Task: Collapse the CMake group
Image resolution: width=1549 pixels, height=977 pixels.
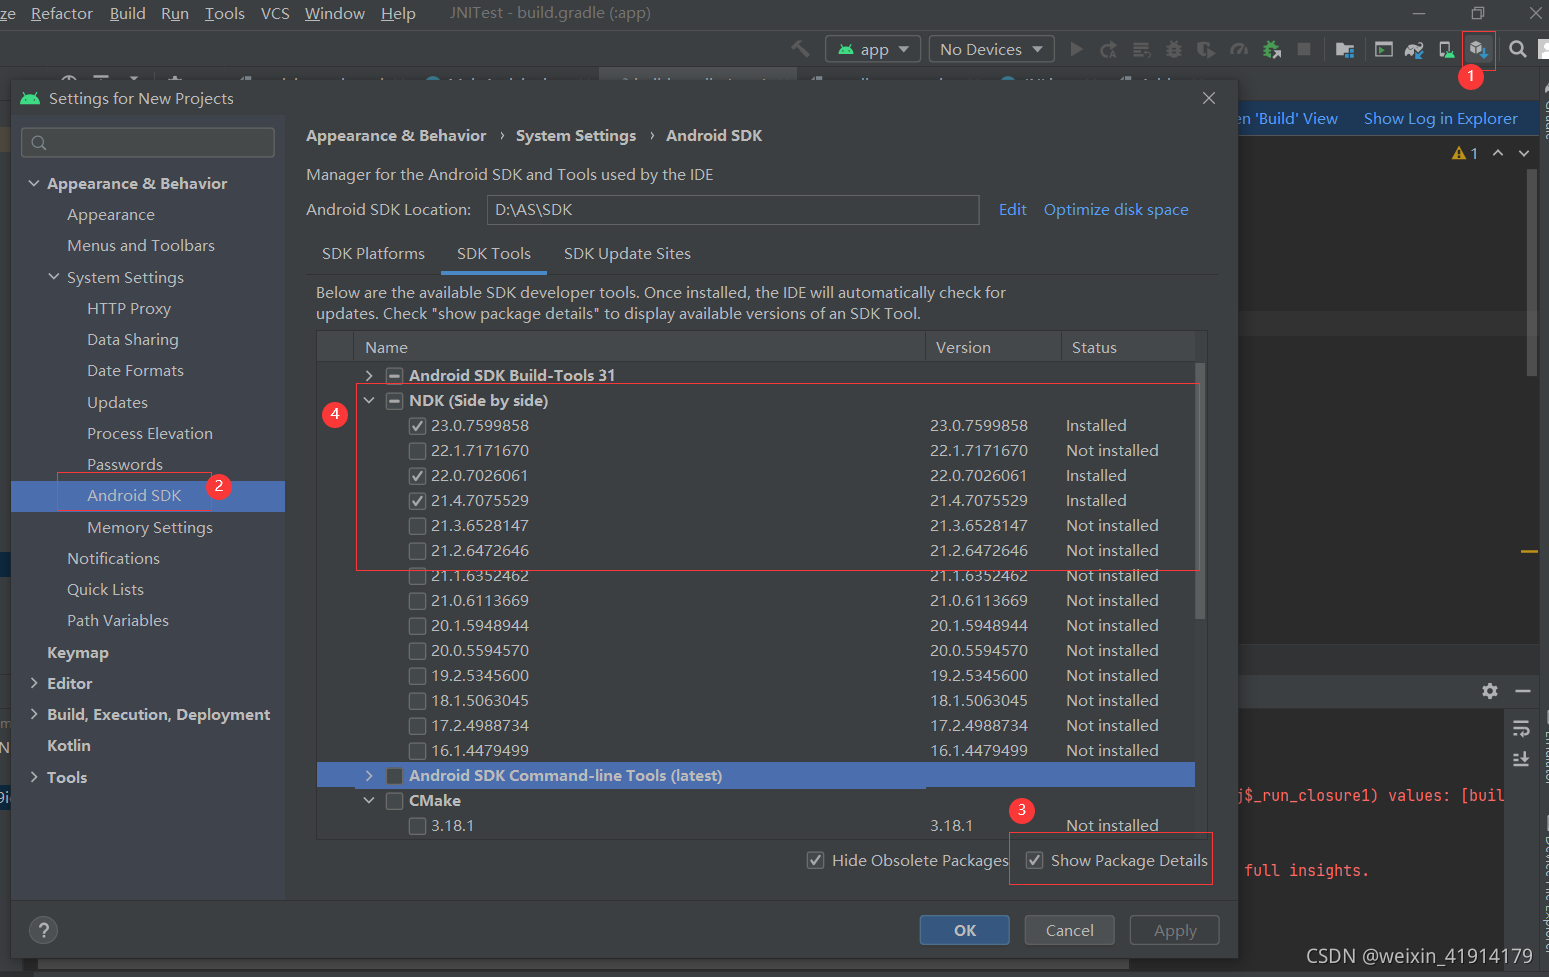Action: pos(369,801)
